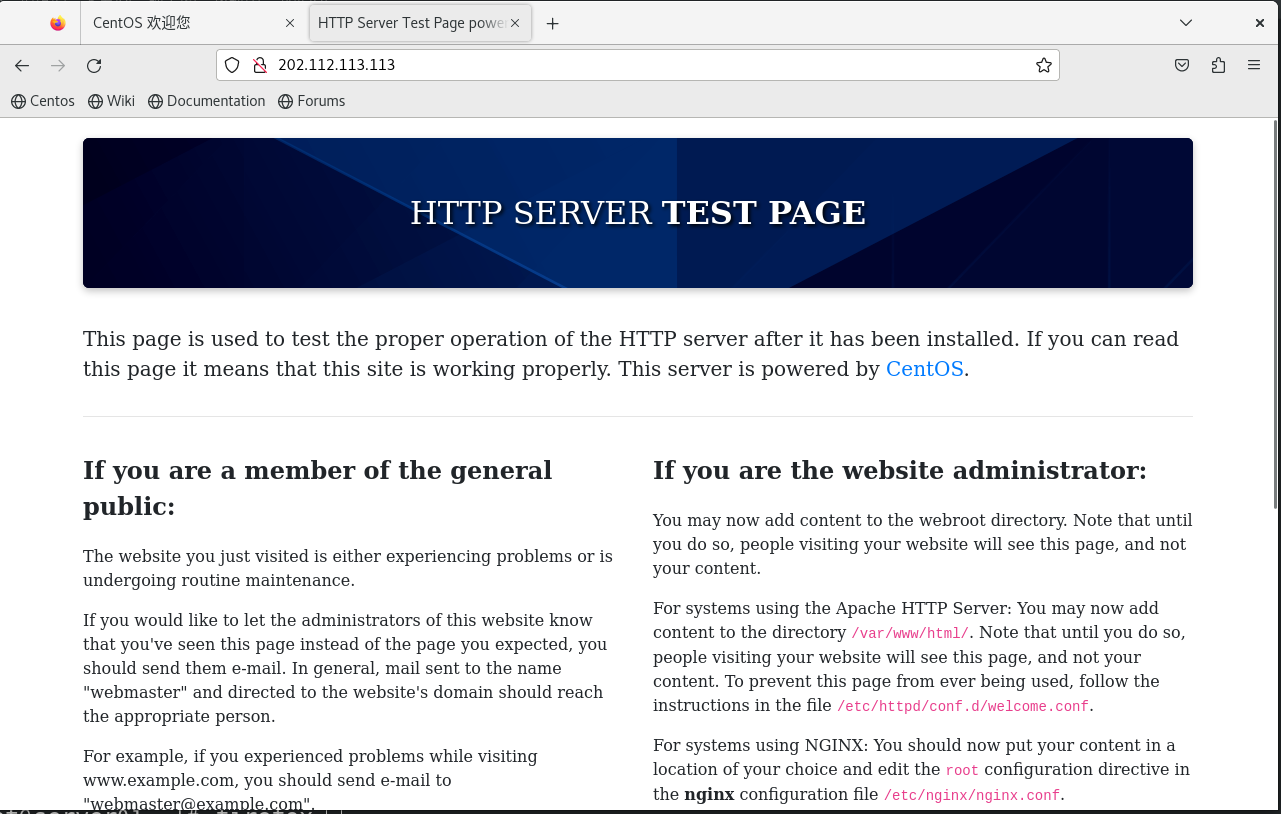
Task: Click the website administrator heading
Action: pos(900,470)
